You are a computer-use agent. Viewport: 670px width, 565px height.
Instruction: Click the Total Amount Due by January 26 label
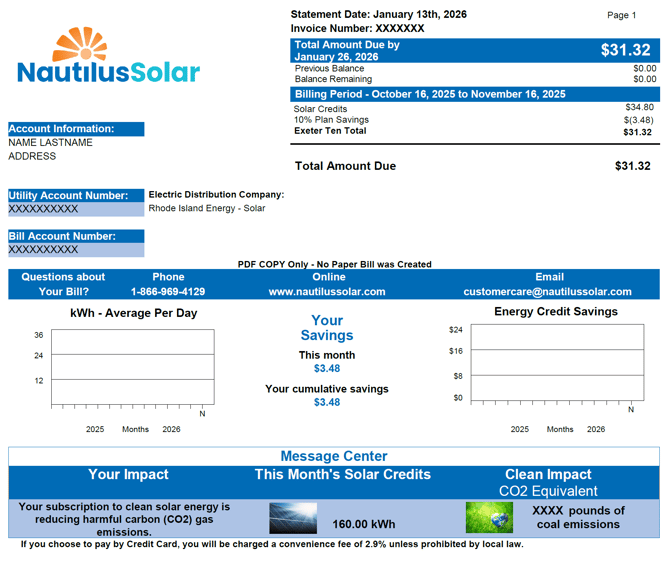click(347, 51)
